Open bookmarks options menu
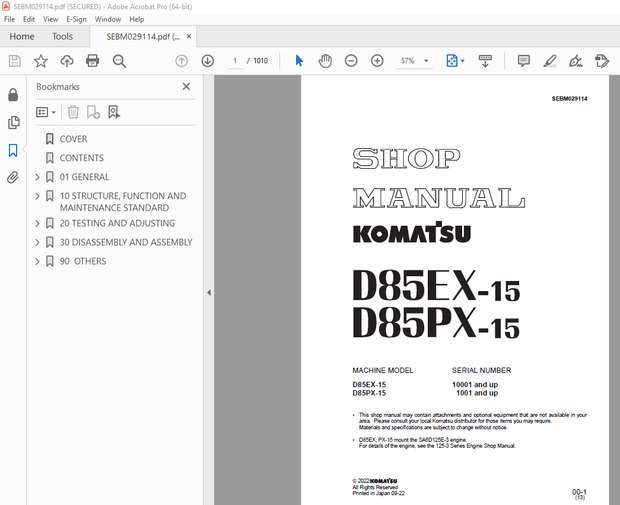 pyautogui.click(x=46, y=112)
